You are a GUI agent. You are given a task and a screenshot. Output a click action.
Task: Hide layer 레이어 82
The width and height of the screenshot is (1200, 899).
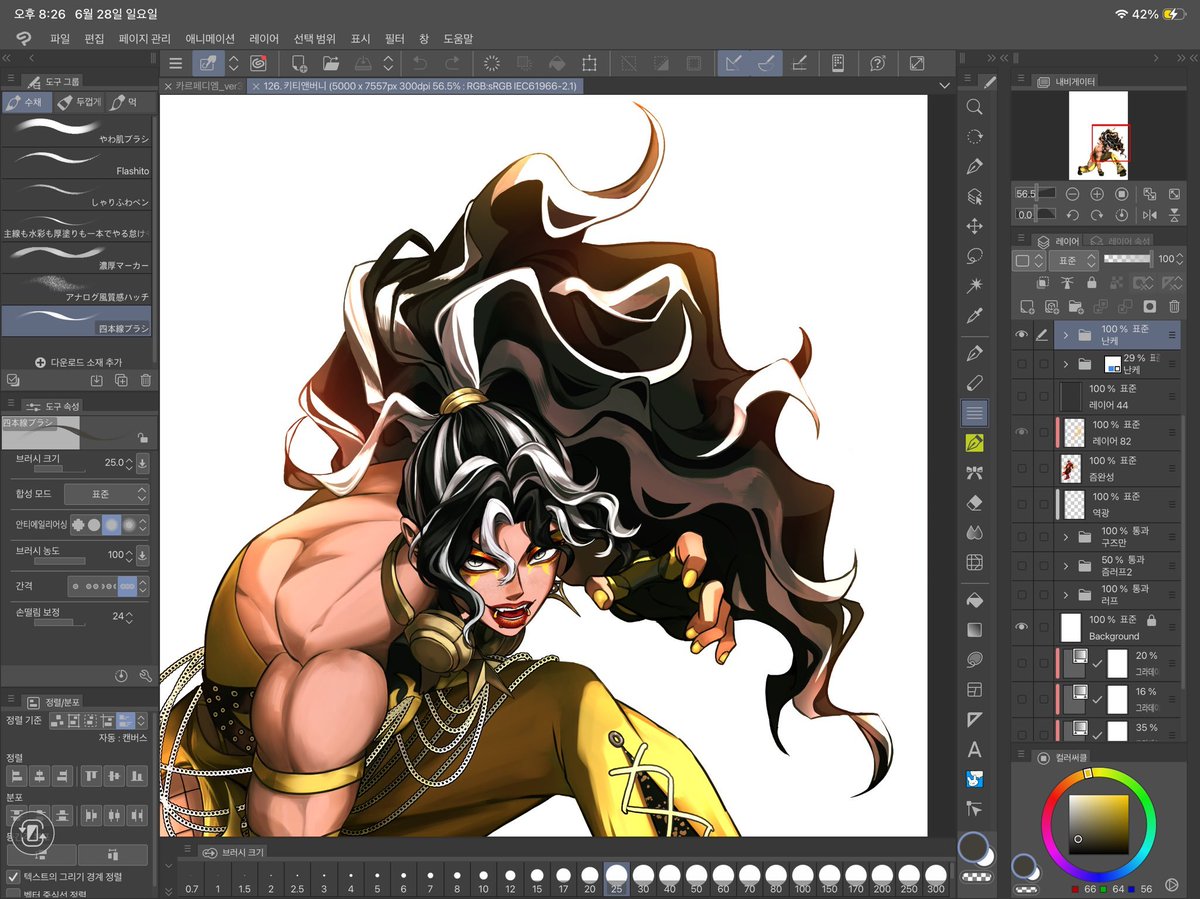[1021, 432]
